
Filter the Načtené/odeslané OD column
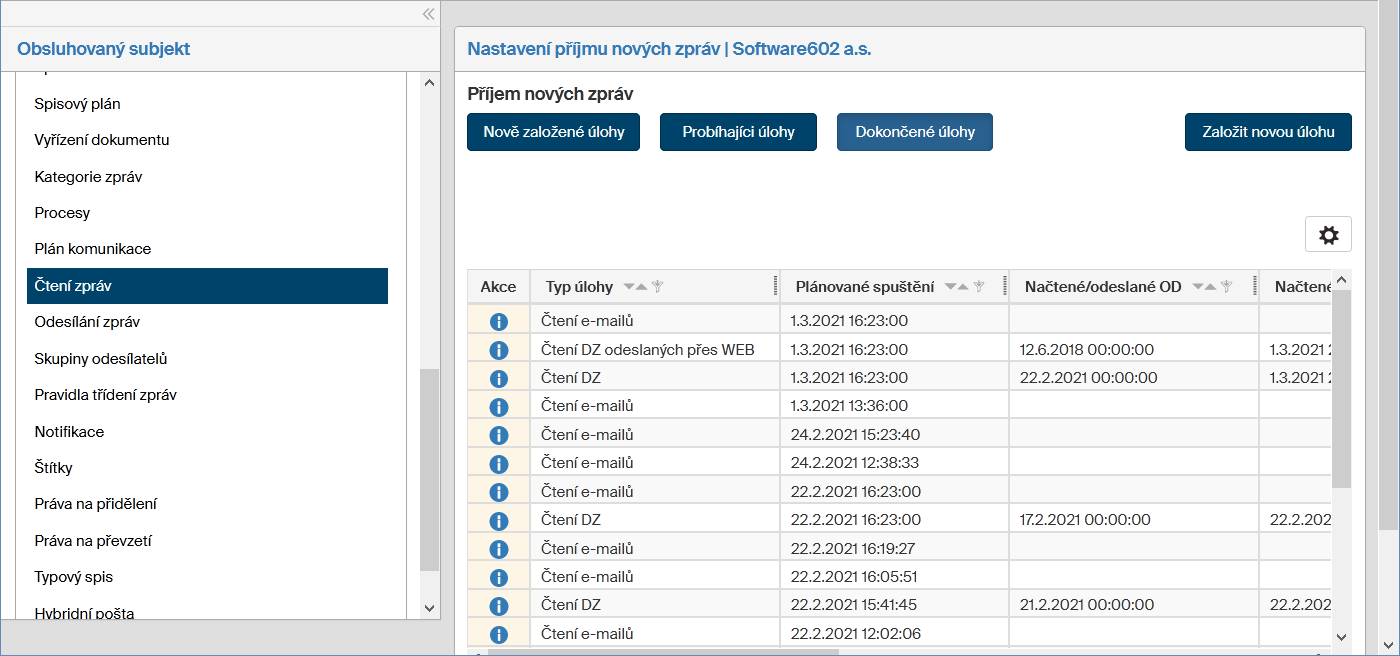point(1226,287)
